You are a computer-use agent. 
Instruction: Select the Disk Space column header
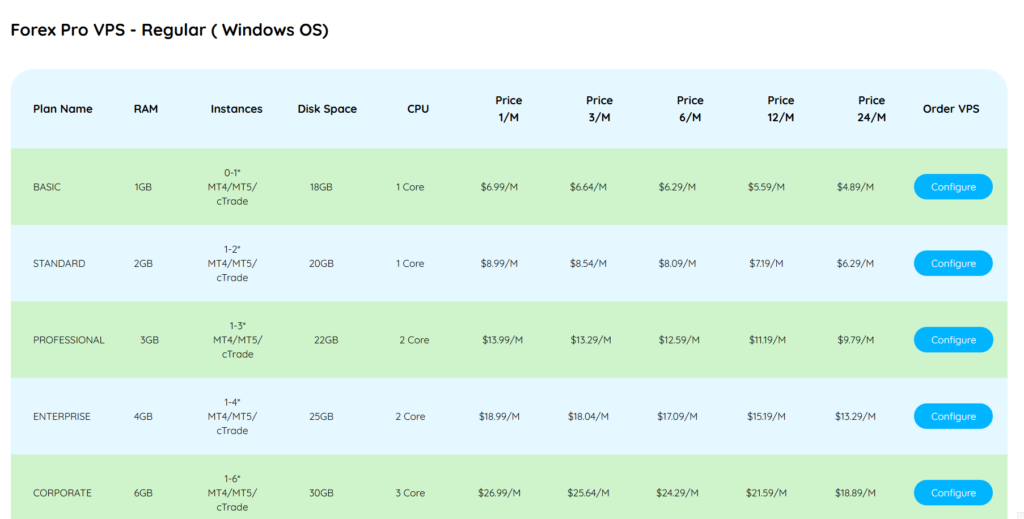coord(327,109)
